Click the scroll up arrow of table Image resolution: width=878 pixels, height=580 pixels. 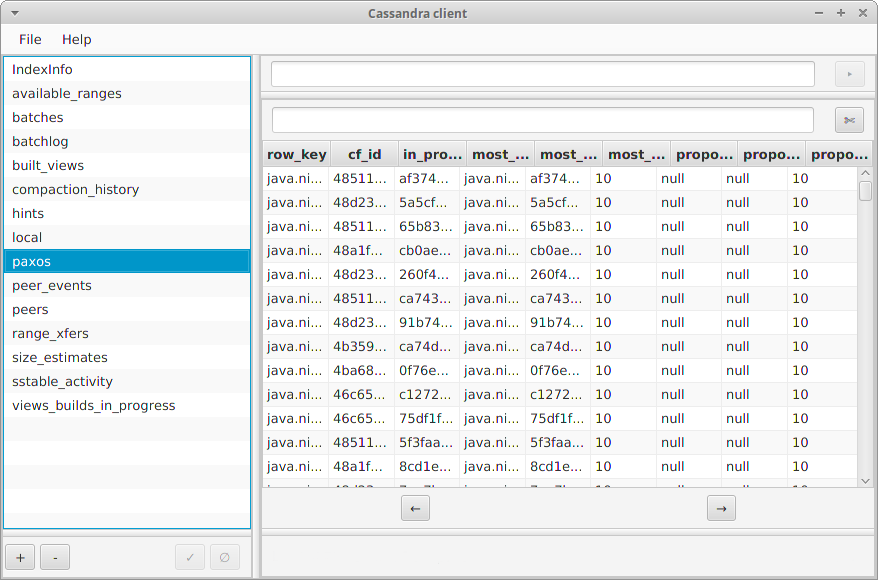(865, 174)
